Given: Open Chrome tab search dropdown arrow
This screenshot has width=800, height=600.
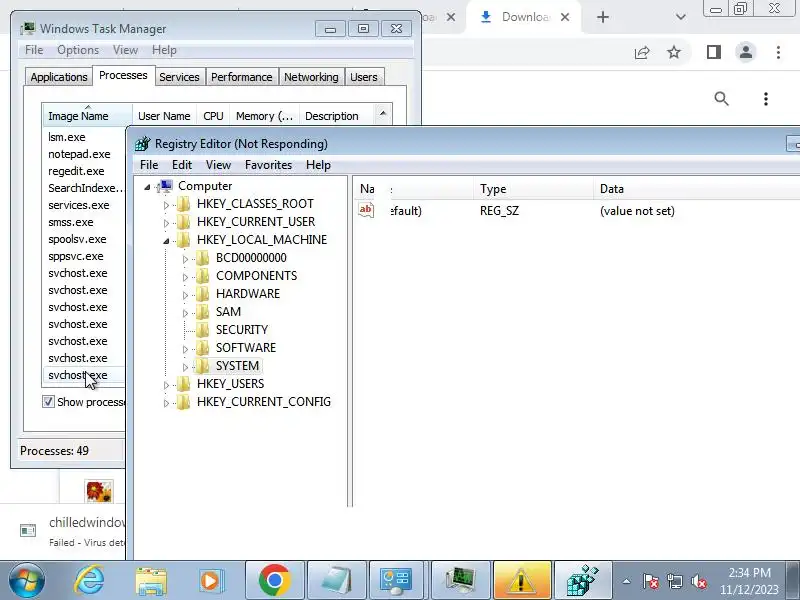Looking at the screenshot, I should (x=681, y=17).
